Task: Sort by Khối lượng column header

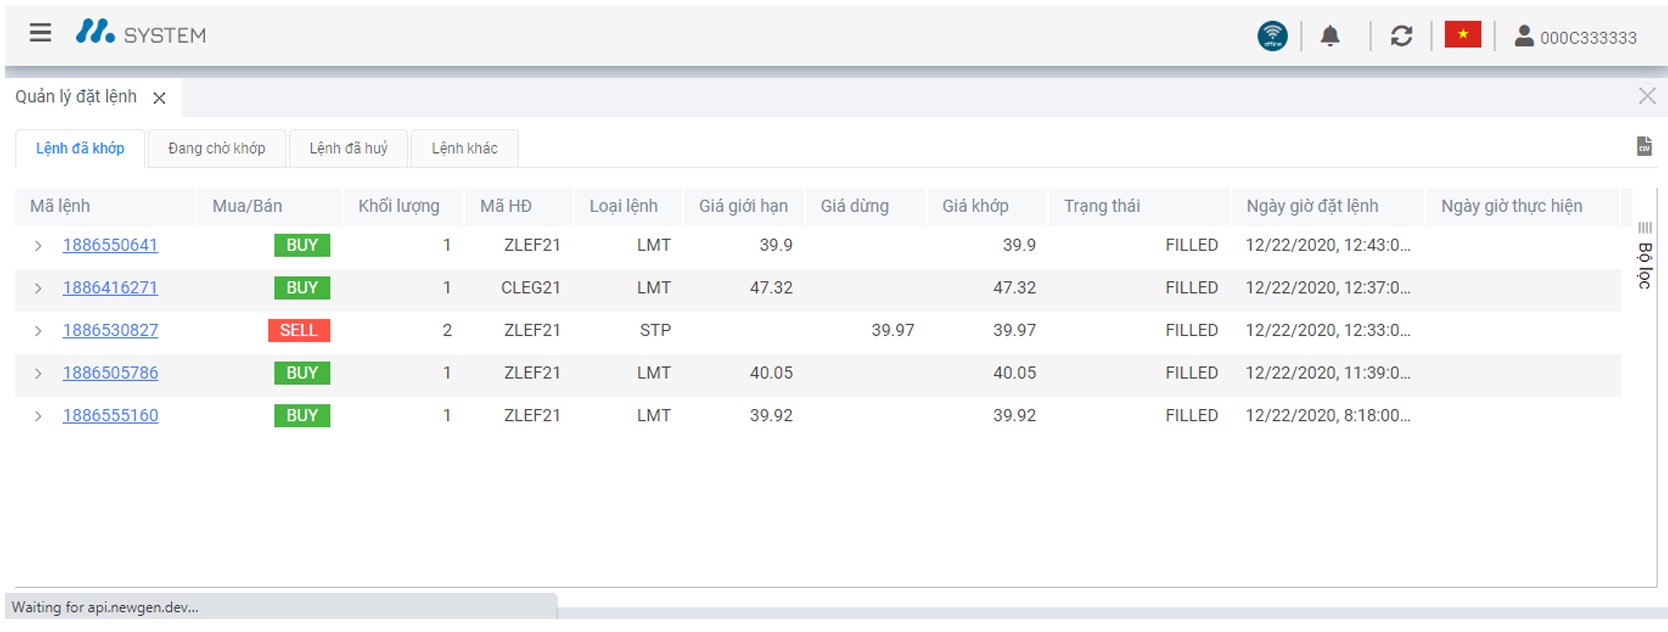Action: [x=398, y=206]
